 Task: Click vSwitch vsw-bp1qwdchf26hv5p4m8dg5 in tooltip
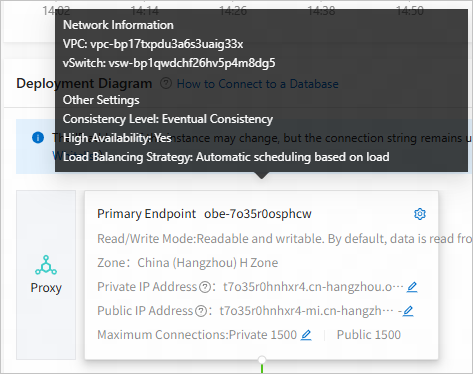pos(169,63)
